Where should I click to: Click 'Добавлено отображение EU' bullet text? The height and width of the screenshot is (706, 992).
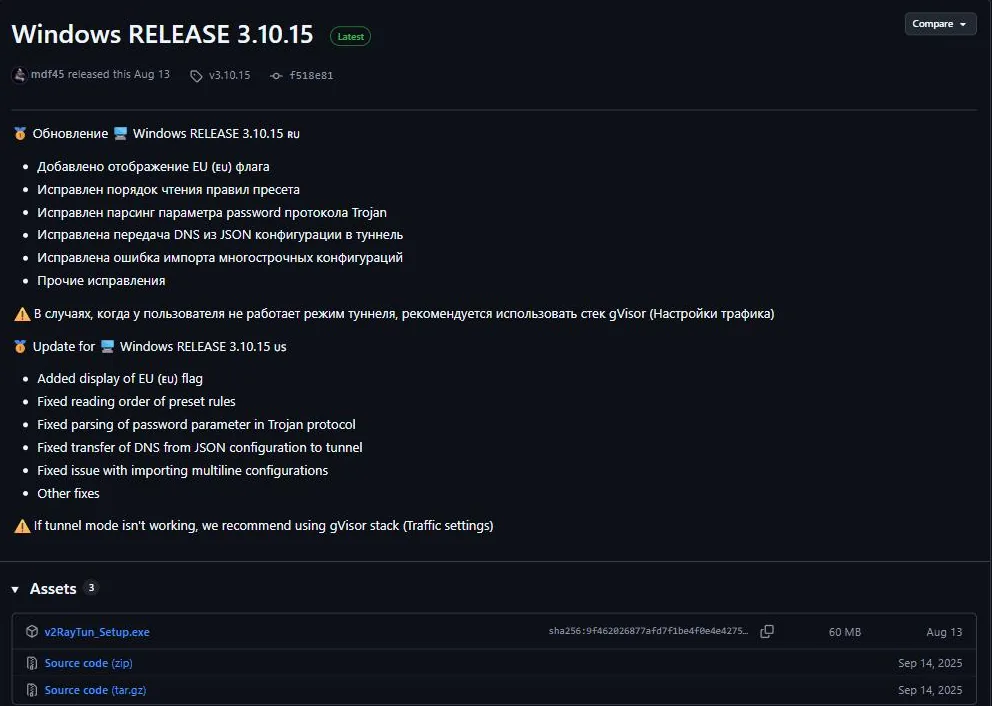[x=153, y=166]
